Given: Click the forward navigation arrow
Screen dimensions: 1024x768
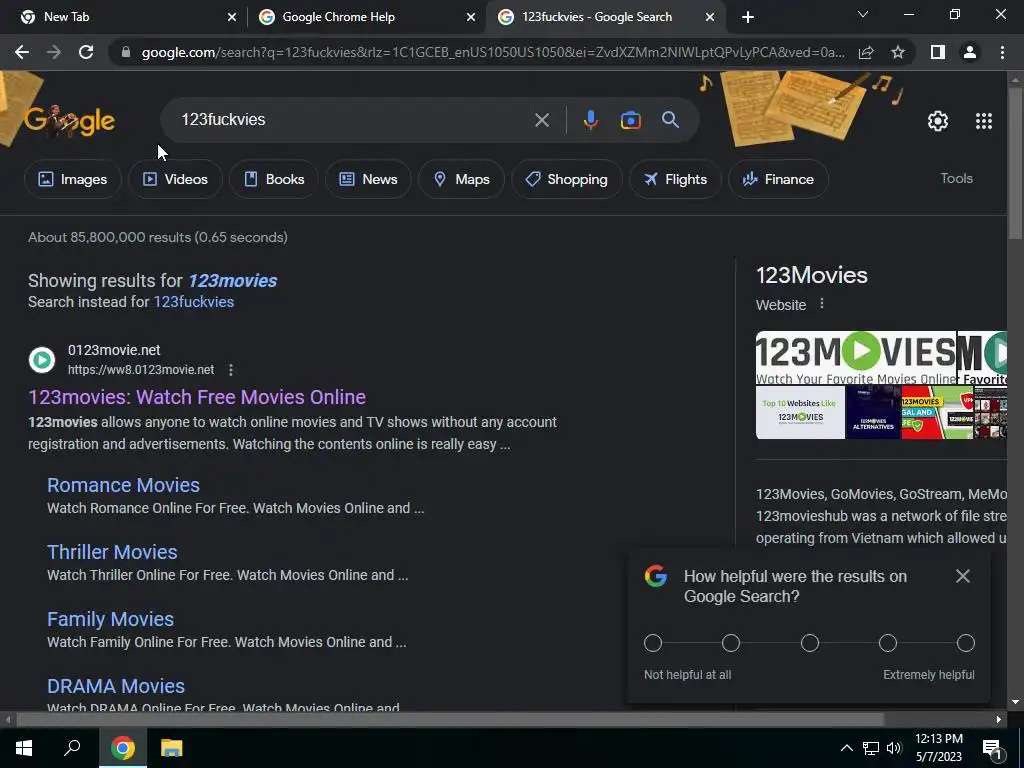Looking at the screenshot, I should pos(54,52).
